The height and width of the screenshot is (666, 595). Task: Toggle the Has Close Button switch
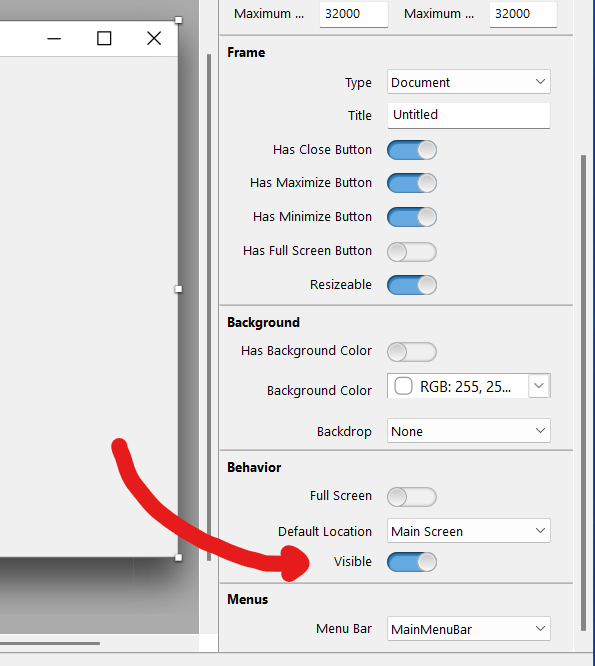coord(412,150)
